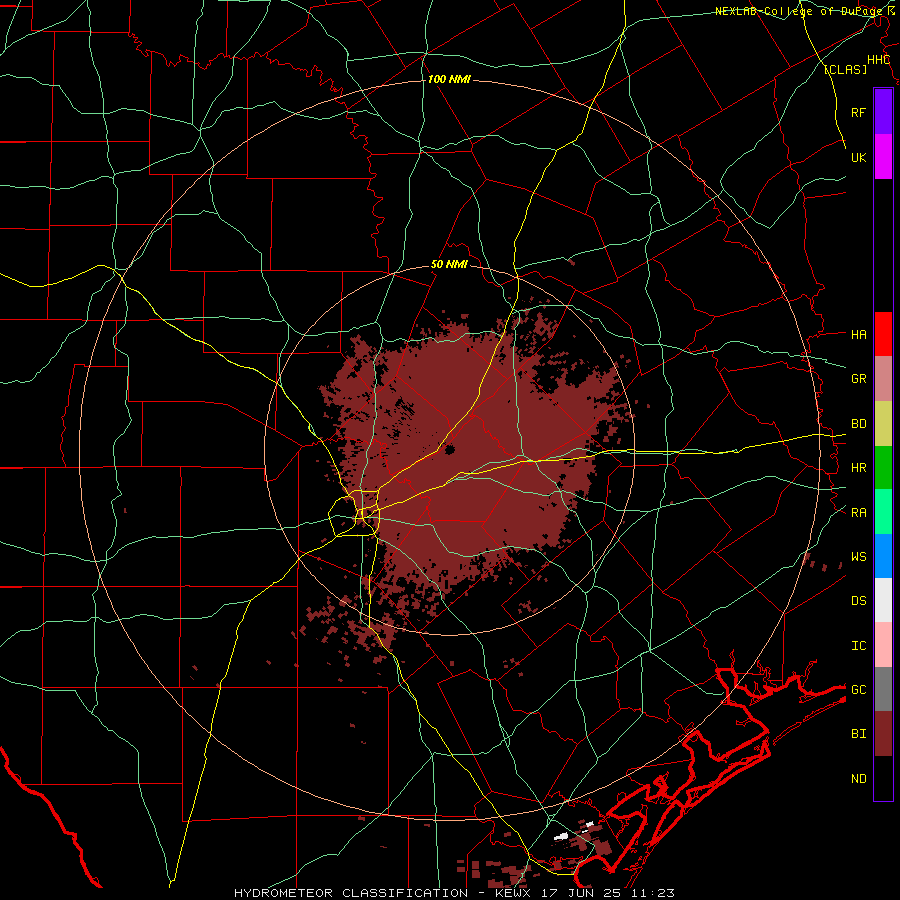The image size is (900, 900).
Task: Click the BI legend label
Action: coord(858,734)
